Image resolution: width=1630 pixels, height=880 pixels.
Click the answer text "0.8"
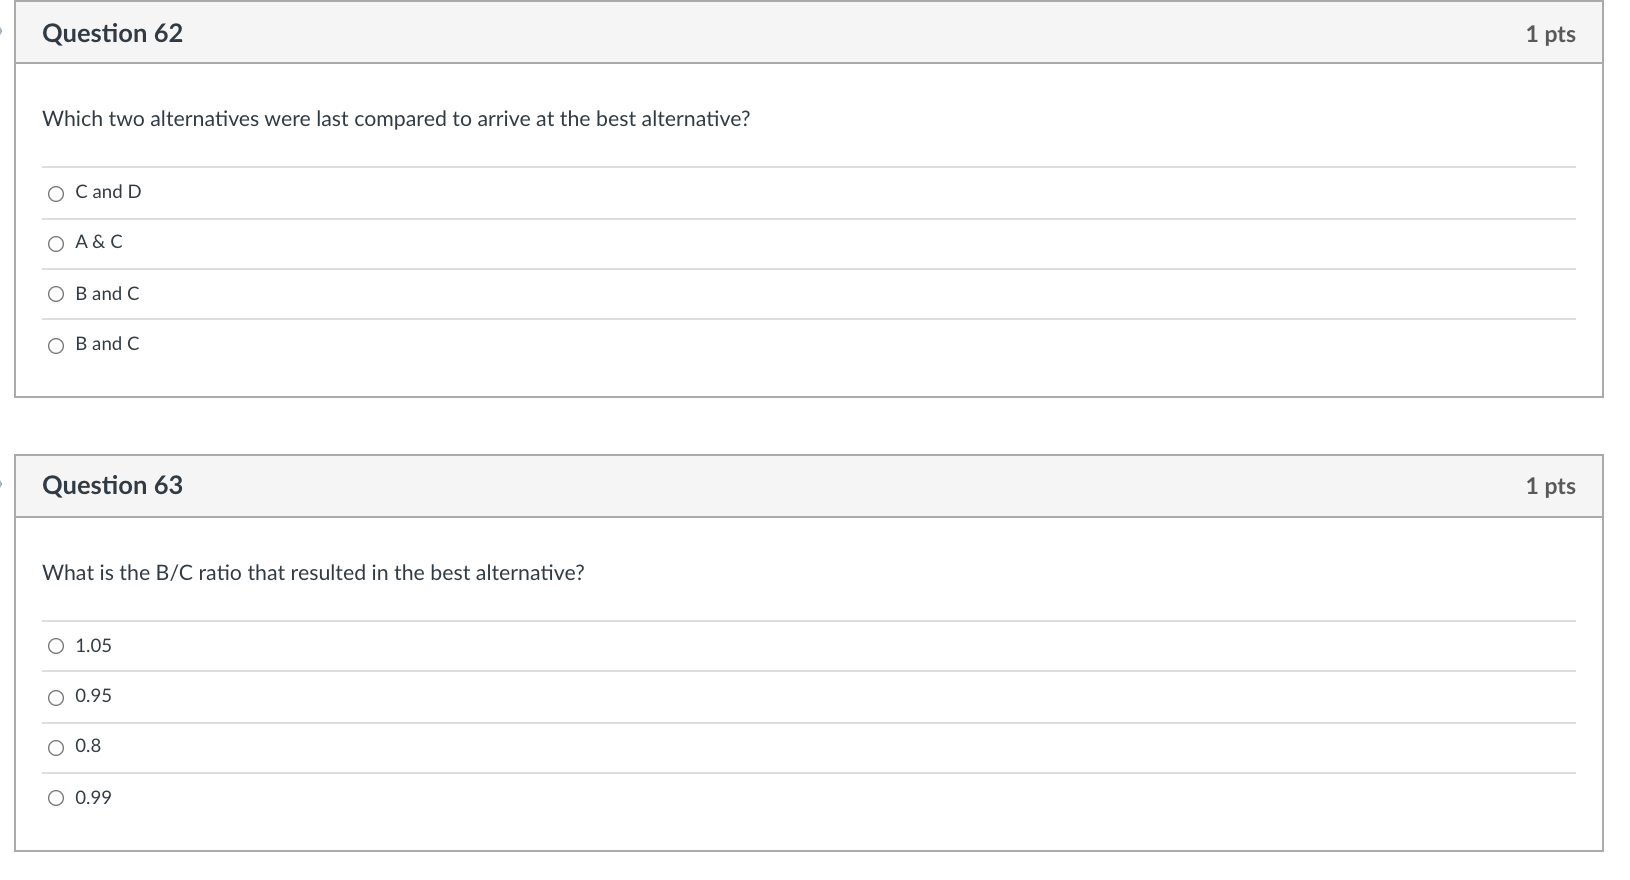click(x=87, y=746)
